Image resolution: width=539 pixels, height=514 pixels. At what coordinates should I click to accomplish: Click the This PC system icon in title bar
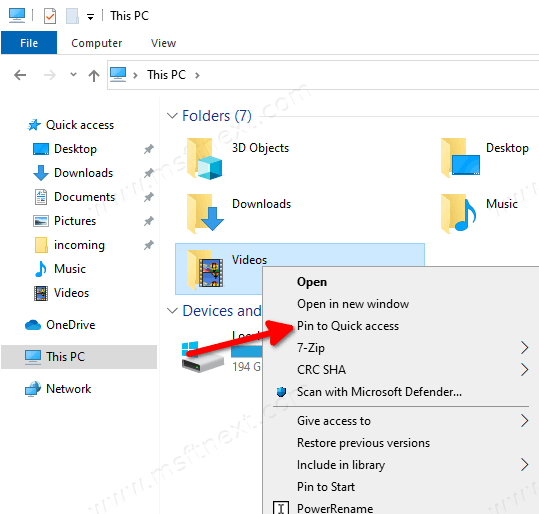pos(17,15)
